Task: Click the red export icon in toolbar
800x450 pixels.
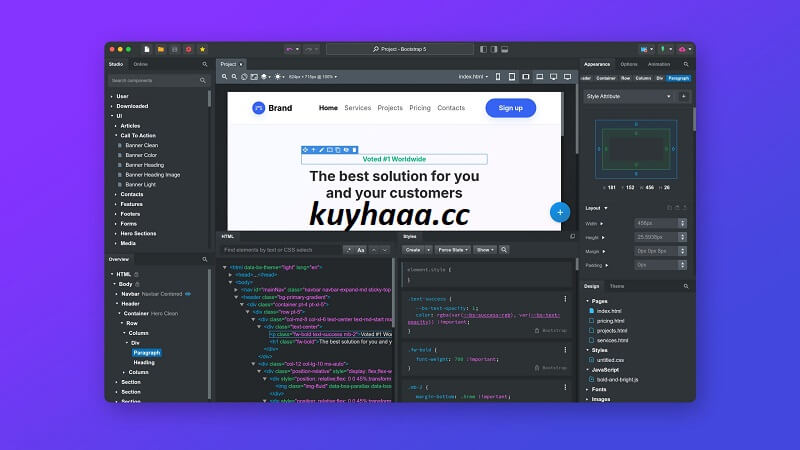Action: pyautogui.click(x=188, y=49)
